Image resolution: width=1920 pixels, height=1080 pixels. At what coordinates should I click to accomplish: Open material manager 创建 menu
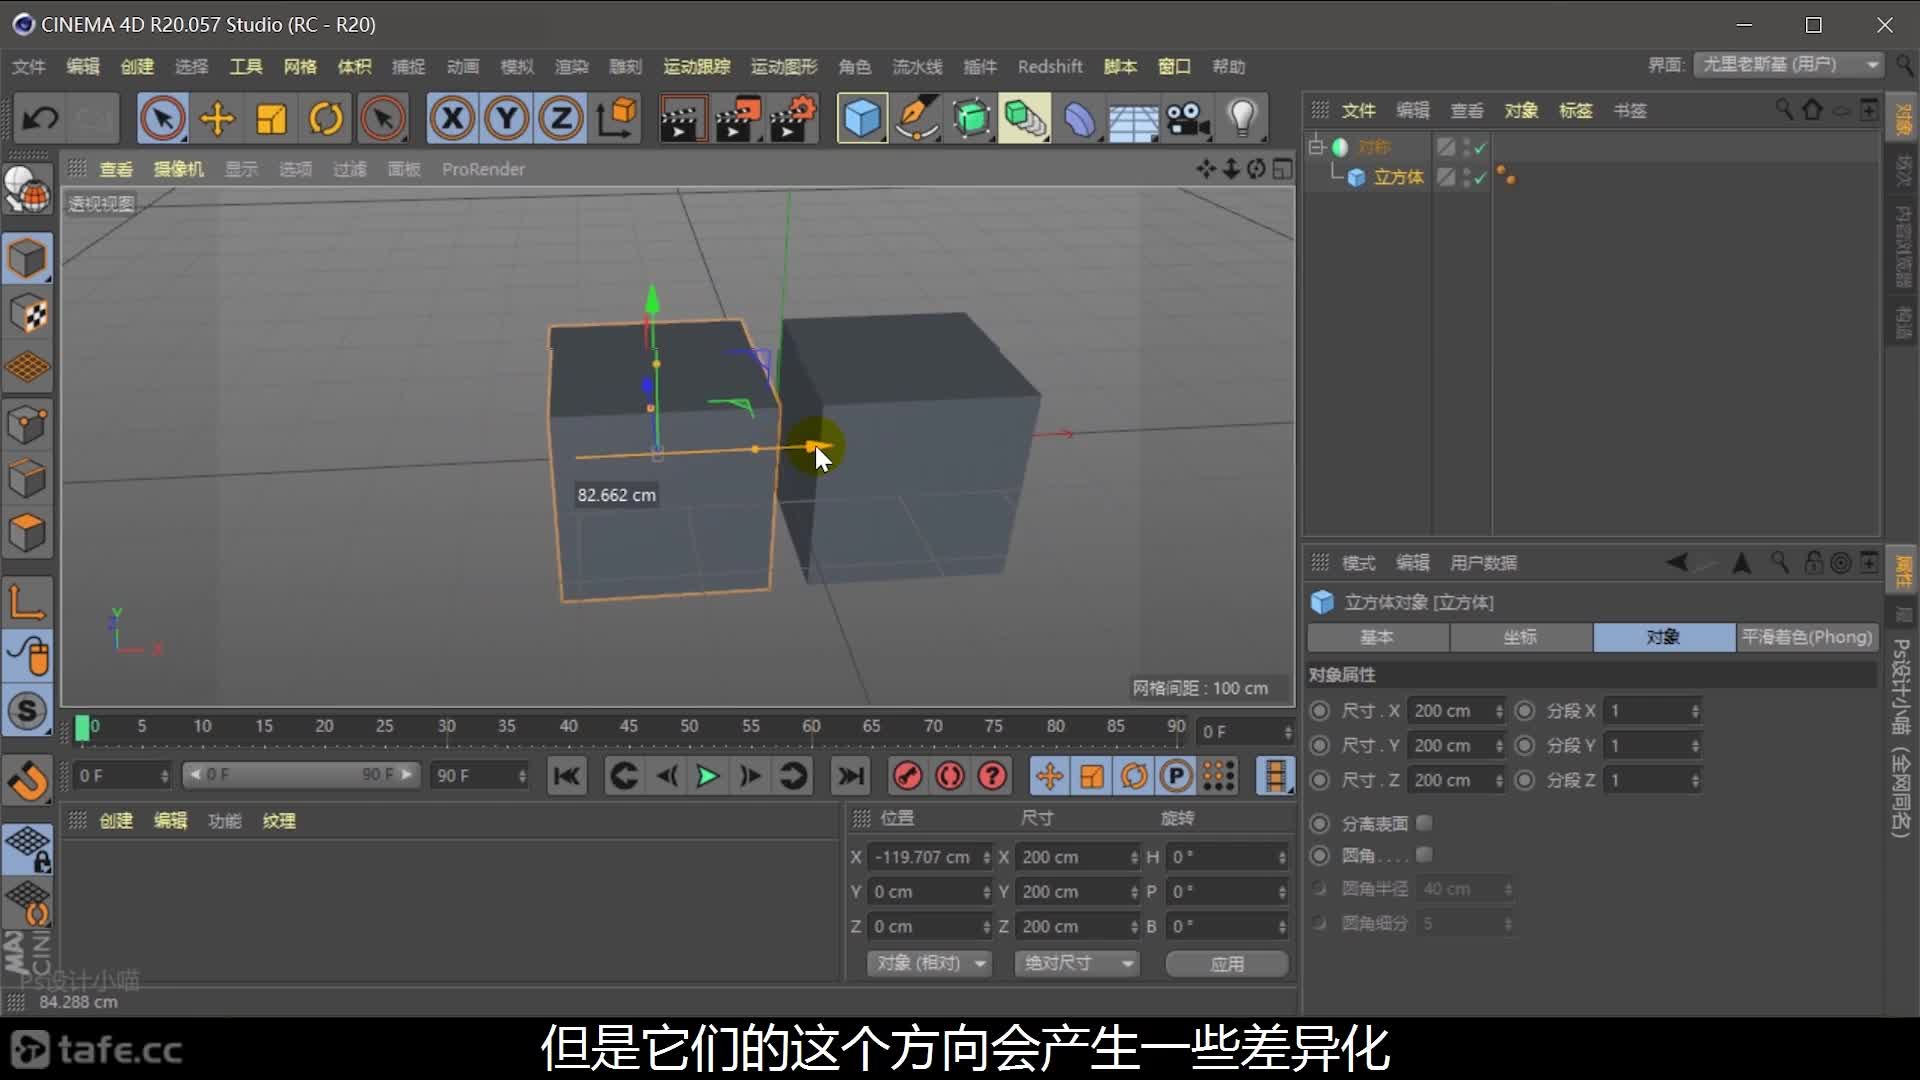(116, 821)
